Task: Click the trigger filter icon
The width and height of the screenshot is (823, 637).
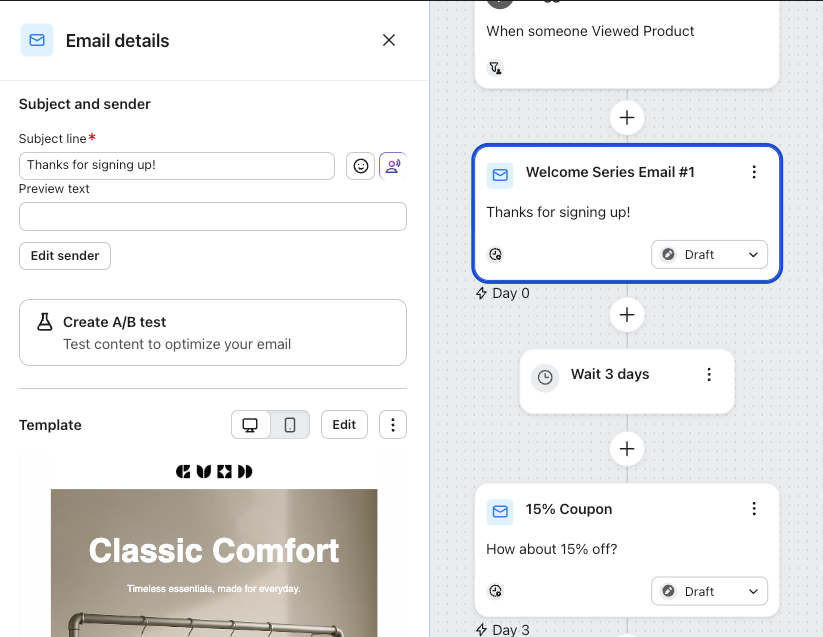Action: [495, 68]
